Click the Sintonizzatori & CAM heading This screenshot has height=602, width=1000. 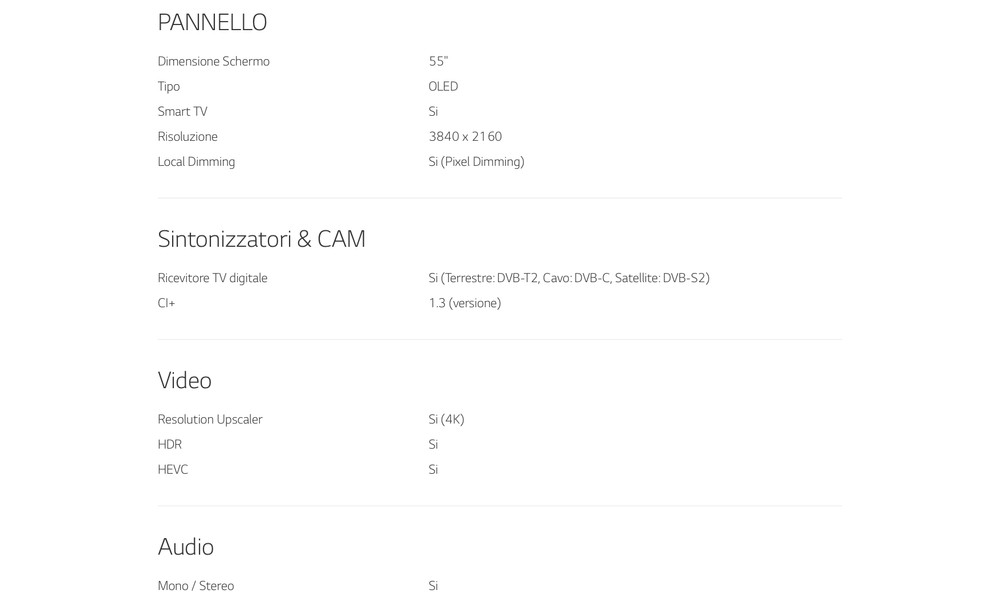(x=261, y=239)
